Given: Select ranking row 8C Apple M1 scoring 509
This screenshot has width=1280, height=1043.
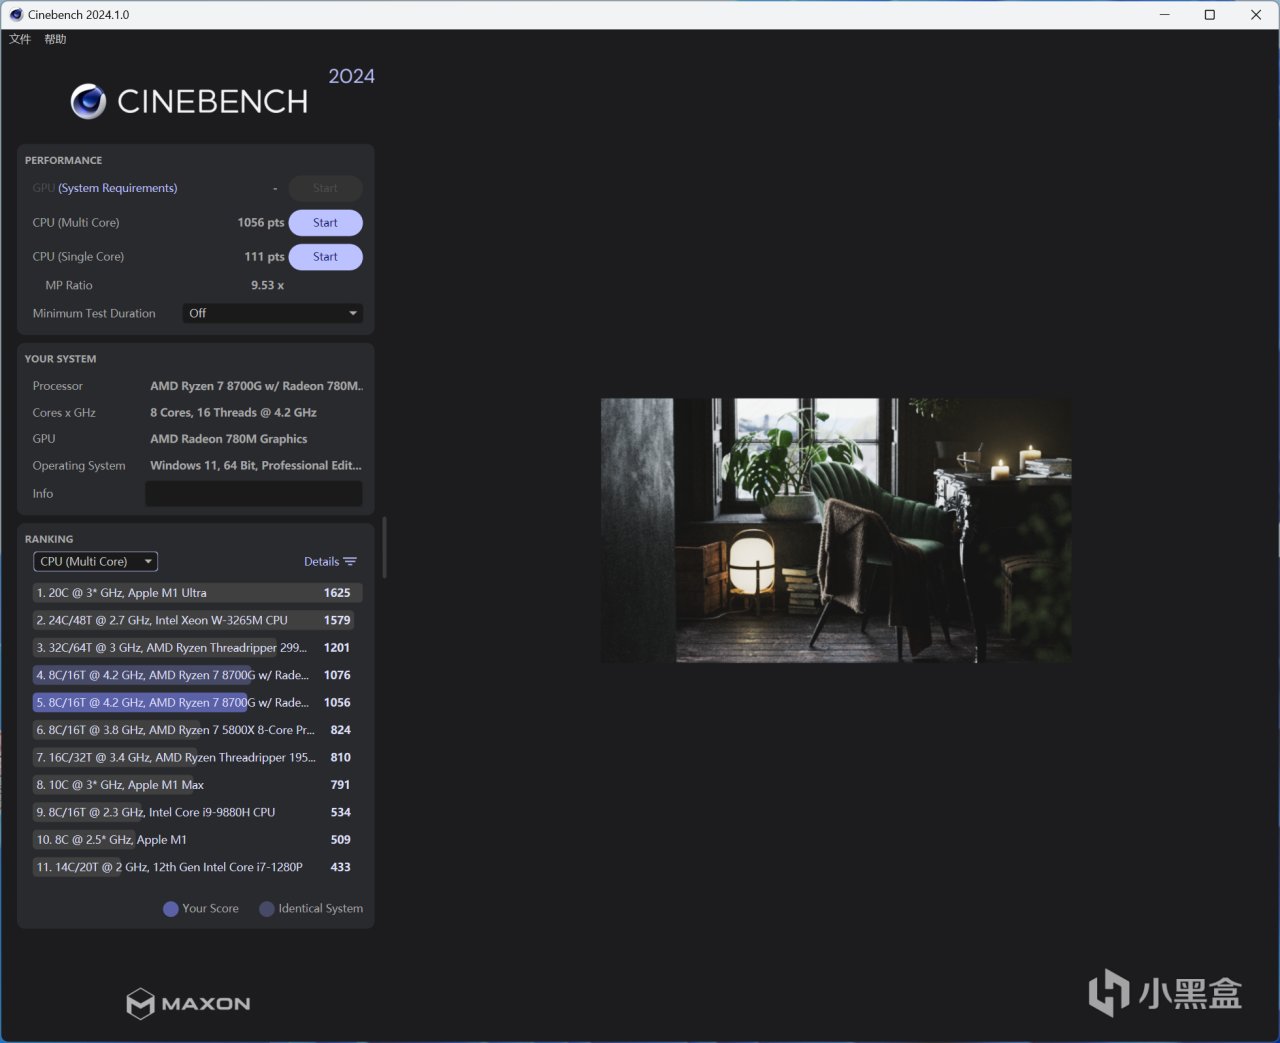Looking at the screenshot, I should pos(197,840).
